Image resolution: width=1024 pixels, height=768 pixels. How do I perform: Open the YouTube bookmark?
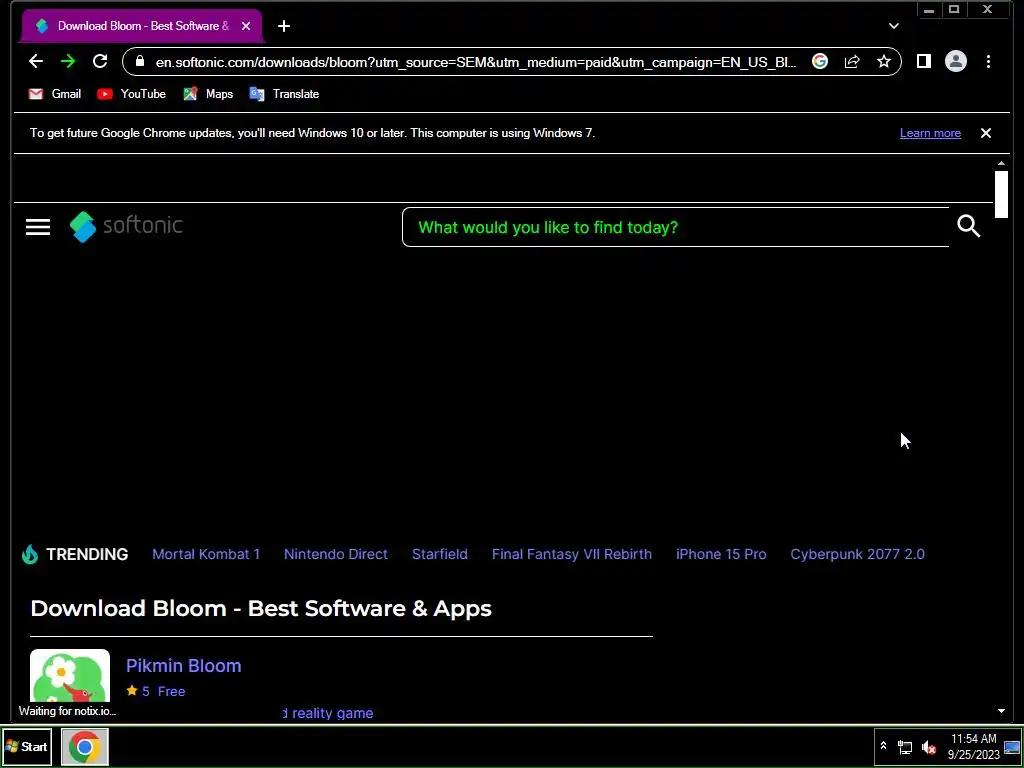click(x=131, y=94)
